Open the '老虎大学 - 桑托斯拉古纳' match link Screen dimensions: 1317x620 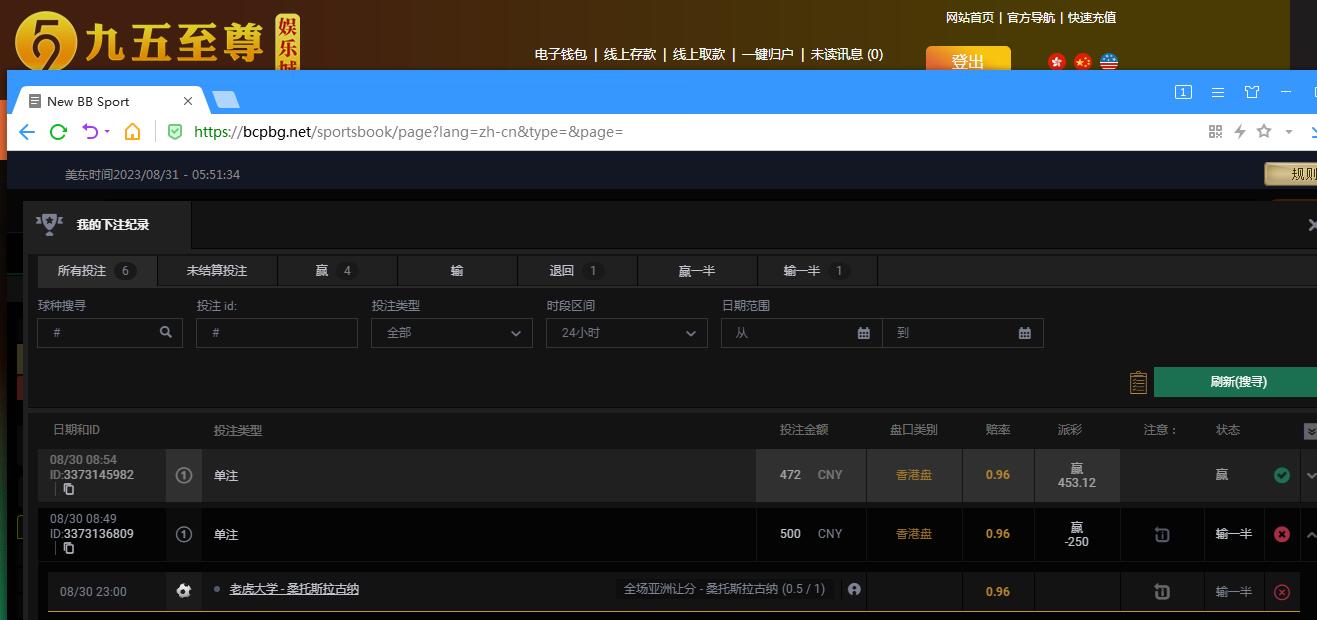(x=294, y=590)
